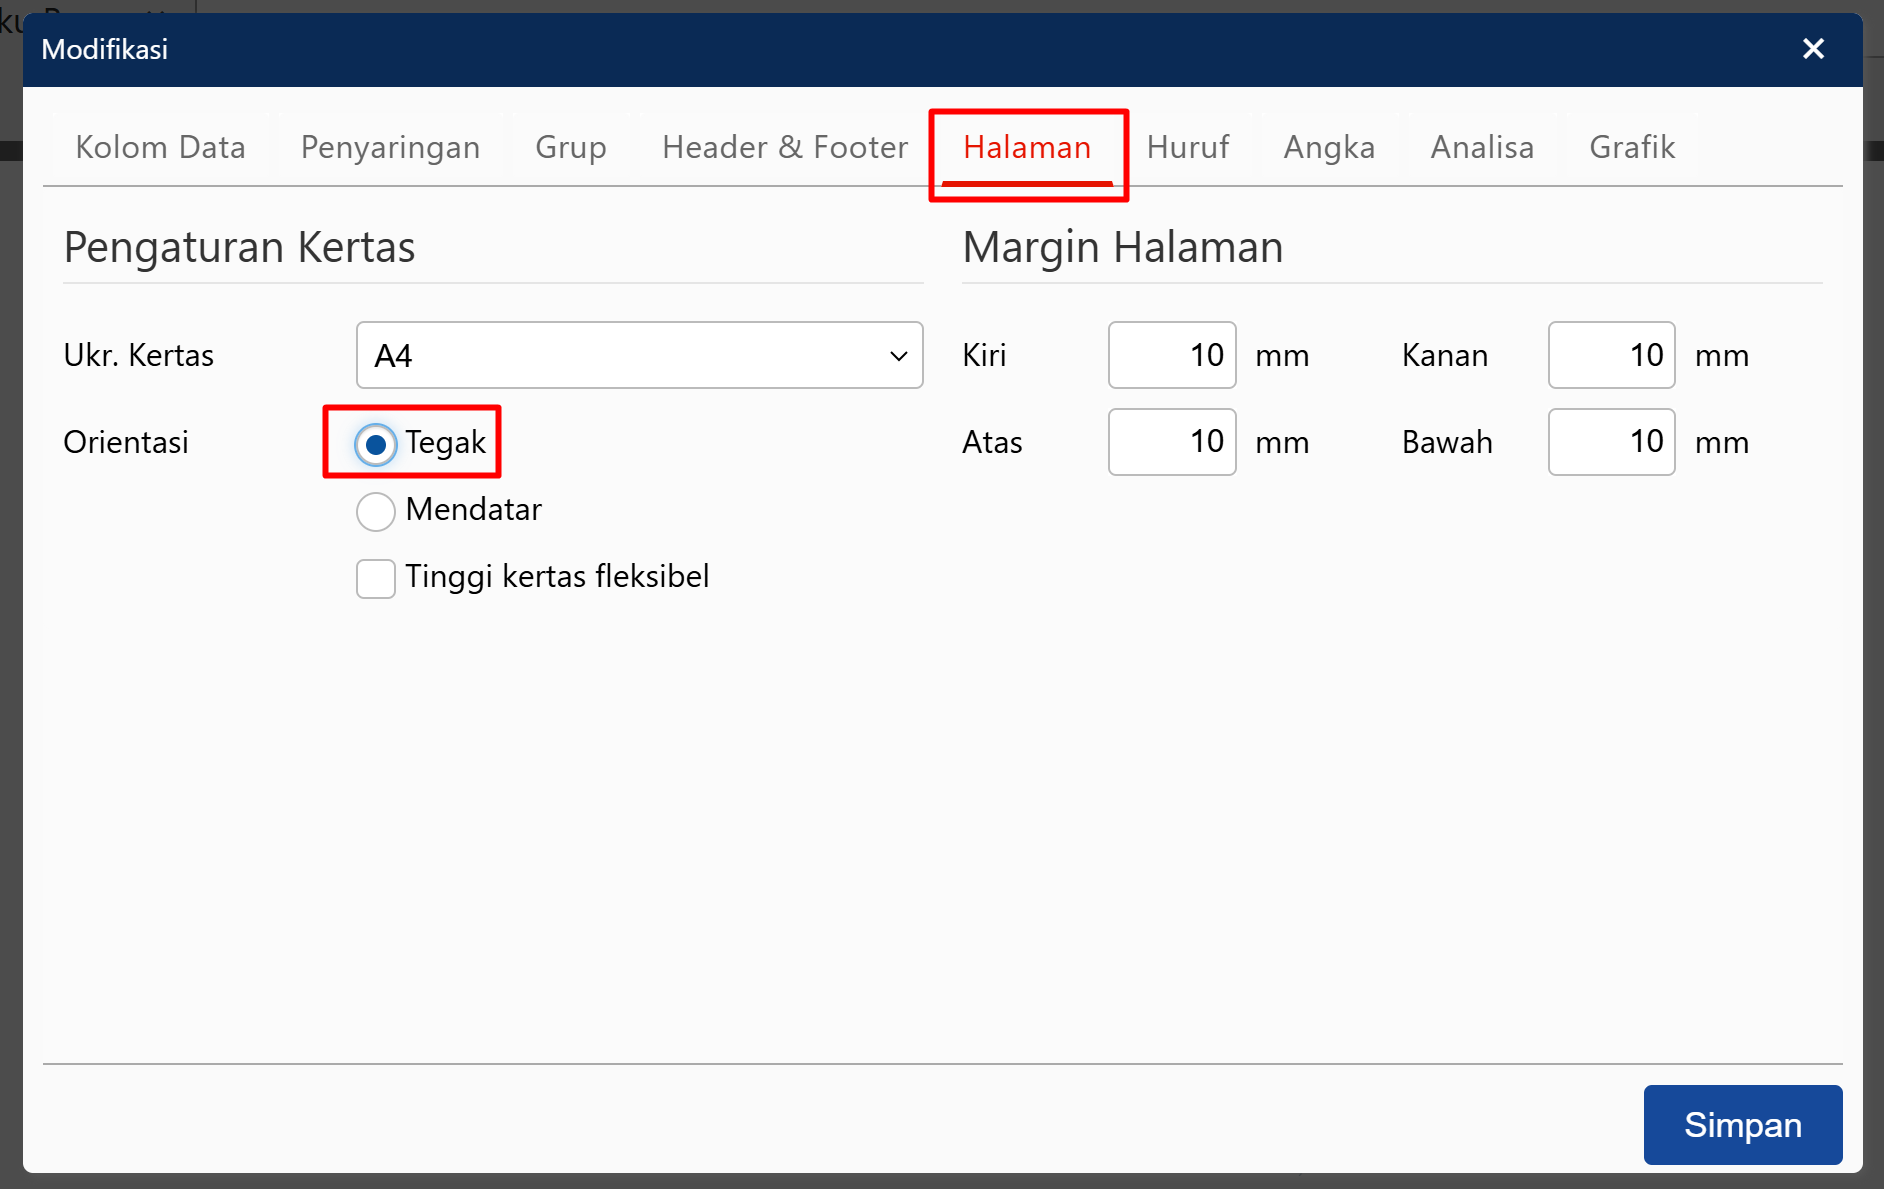This screenshot has height=1189, width=1884.
Task: Select the Atas margin input
Action: [x=1171, y=441]
